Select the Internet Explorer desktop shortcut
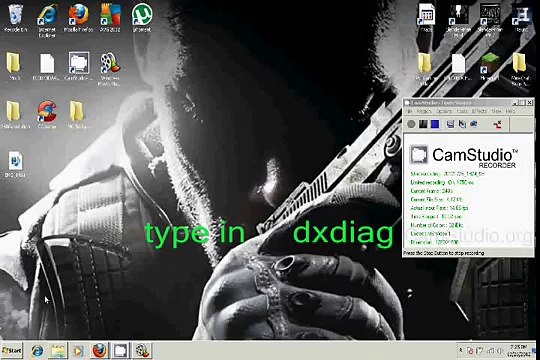The height and width of the screenshot is (360, 540). pyautogui.click(x=47, y=20)
